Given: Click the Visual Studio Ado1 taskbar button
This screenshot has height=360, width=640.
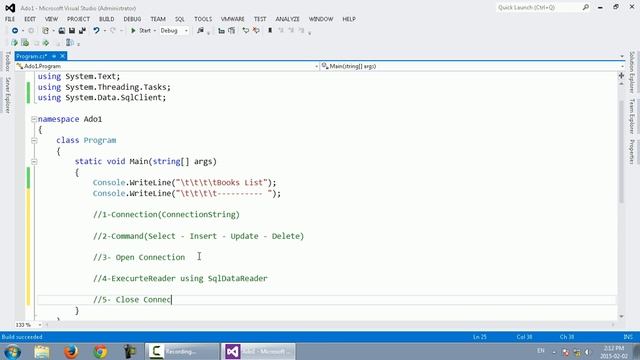Looking at the screenshot, I should pyautogui.click(x=258, y=351).
